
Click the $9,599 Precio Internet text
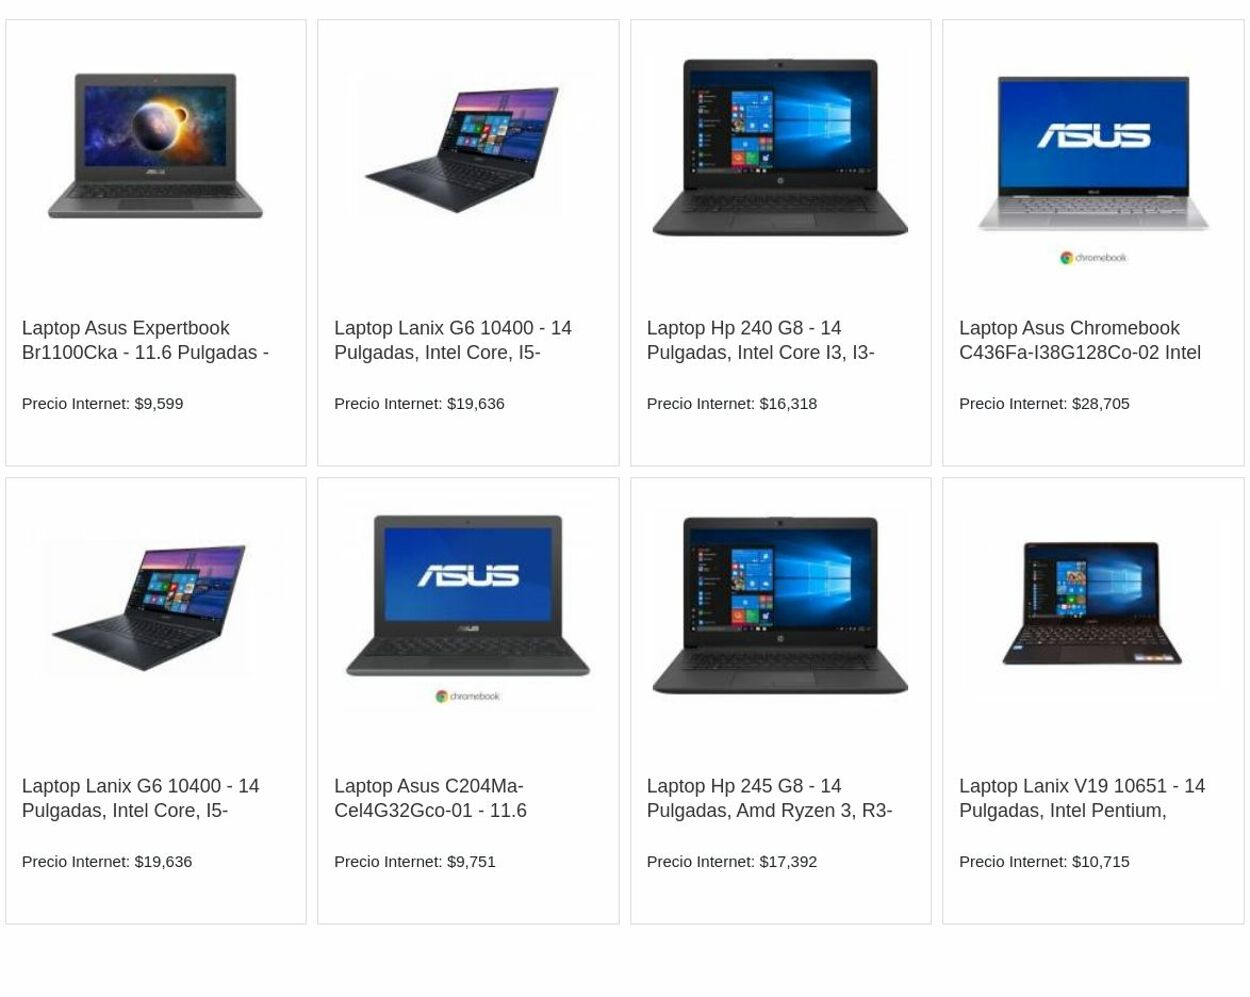(x=102, y=404)
